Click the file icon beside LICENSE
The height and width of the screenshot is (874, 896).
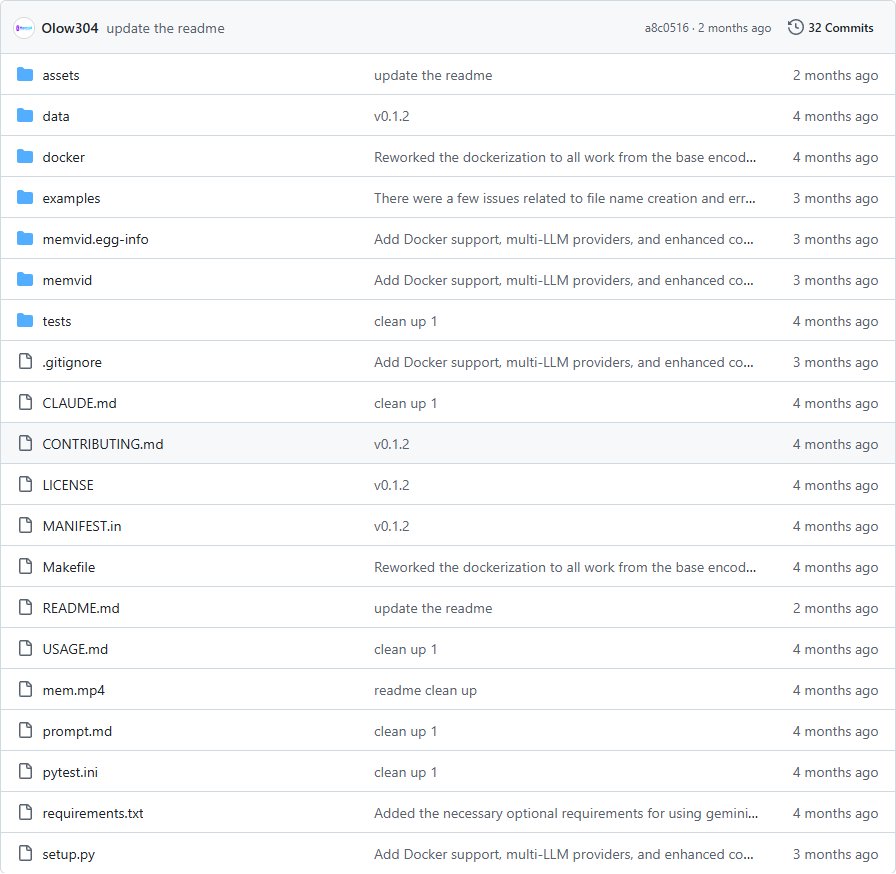coord(25,485)
